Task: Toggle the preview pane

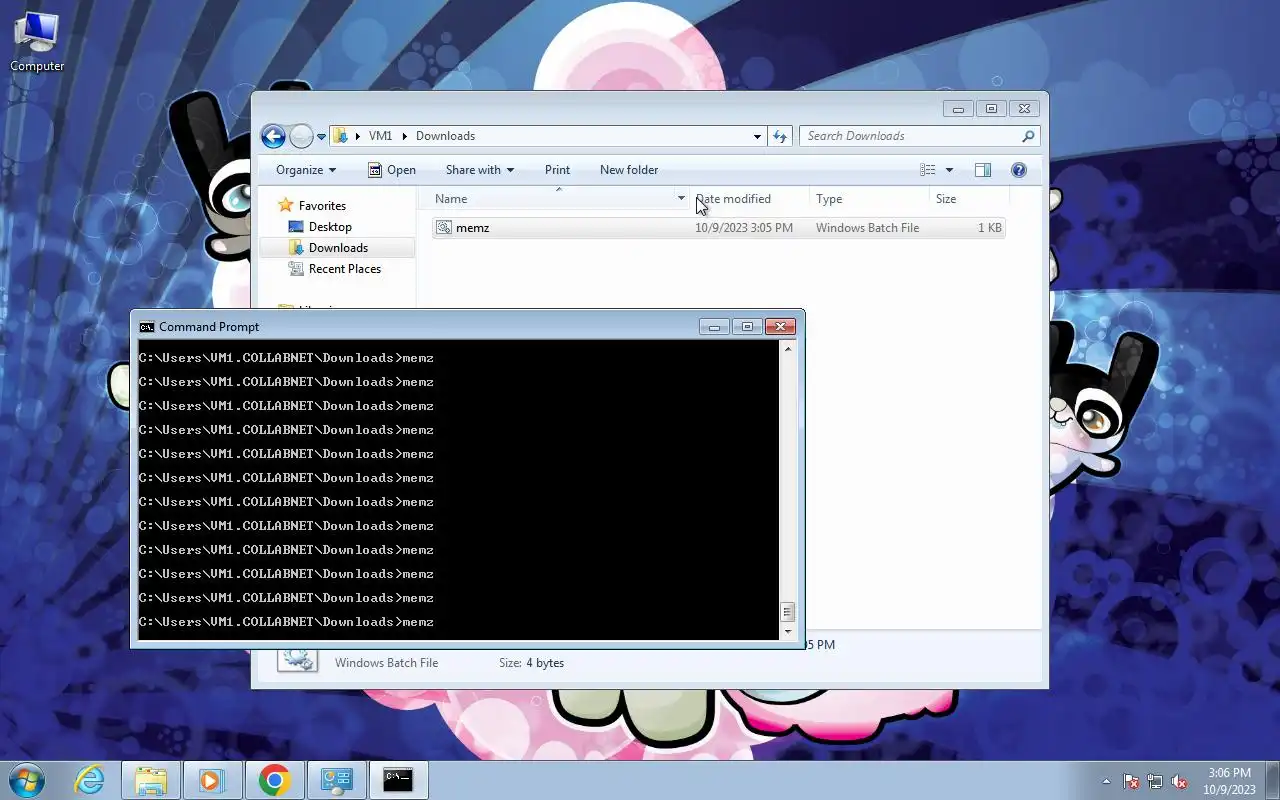Action: coord(983,170)
